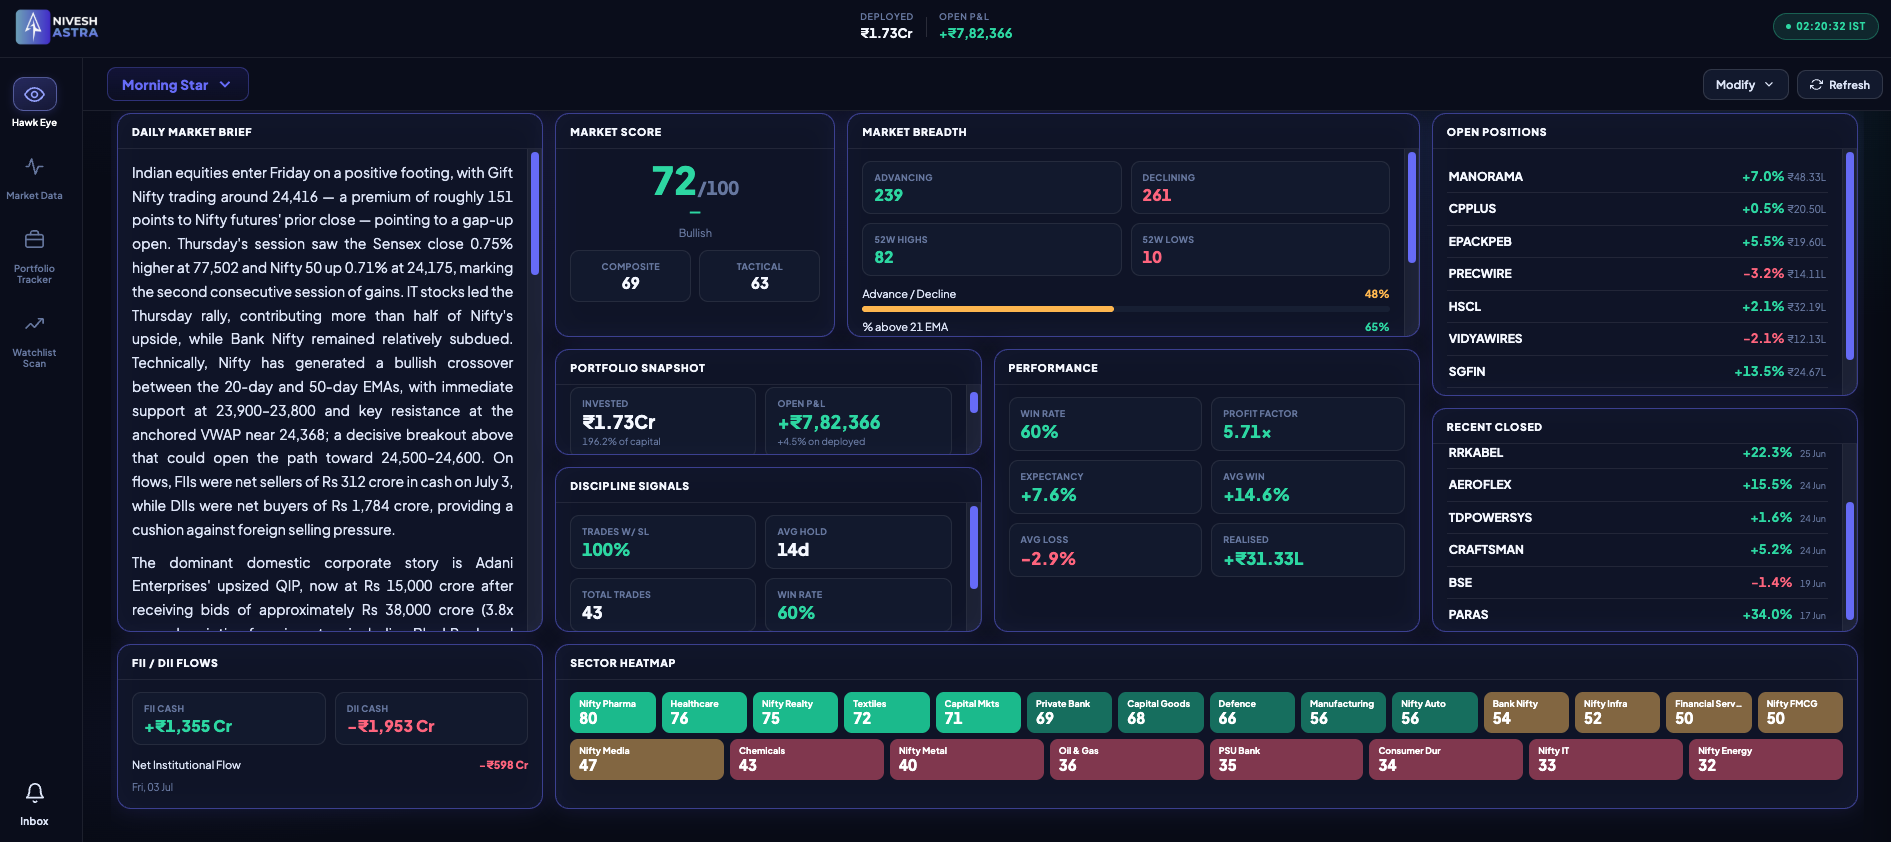Click the Open Positions scrollbar
1891x842 pixels.
tap(1850, 256)
